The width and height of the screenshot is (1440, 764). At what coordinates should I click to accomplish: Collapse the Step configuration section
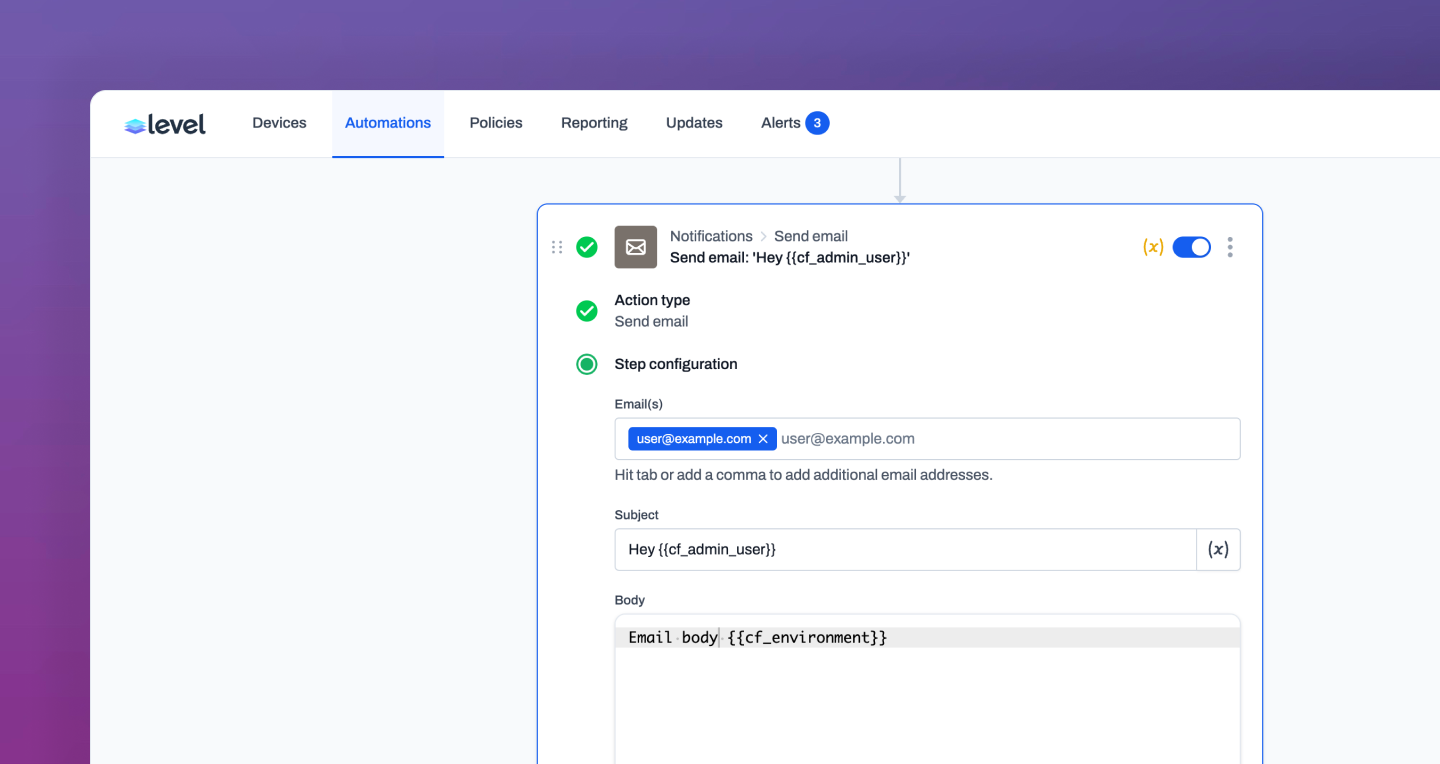pos(676,364)
